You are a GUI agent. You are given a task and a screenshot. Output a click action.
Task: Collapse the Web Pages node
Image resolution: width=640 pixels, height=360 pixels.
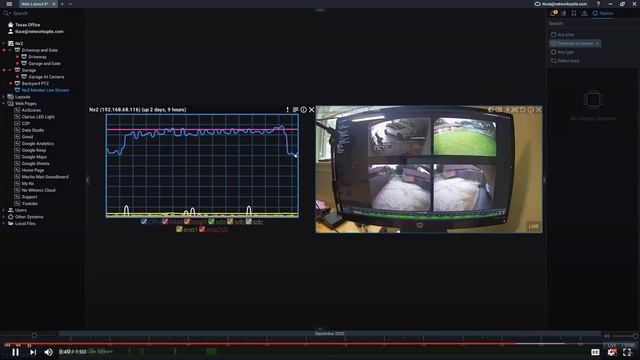click(x=4, y=104)
